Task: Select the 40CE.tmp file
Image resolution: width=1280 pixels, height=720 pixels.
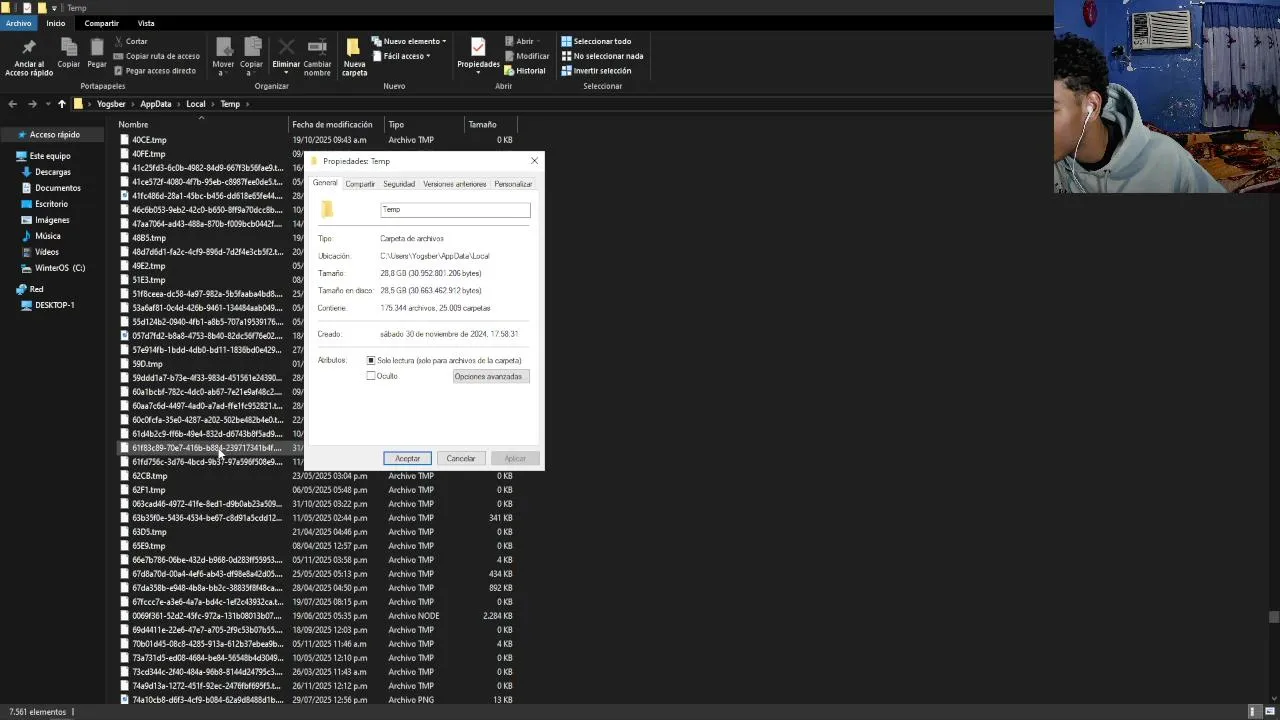Action: pos(149,140)
